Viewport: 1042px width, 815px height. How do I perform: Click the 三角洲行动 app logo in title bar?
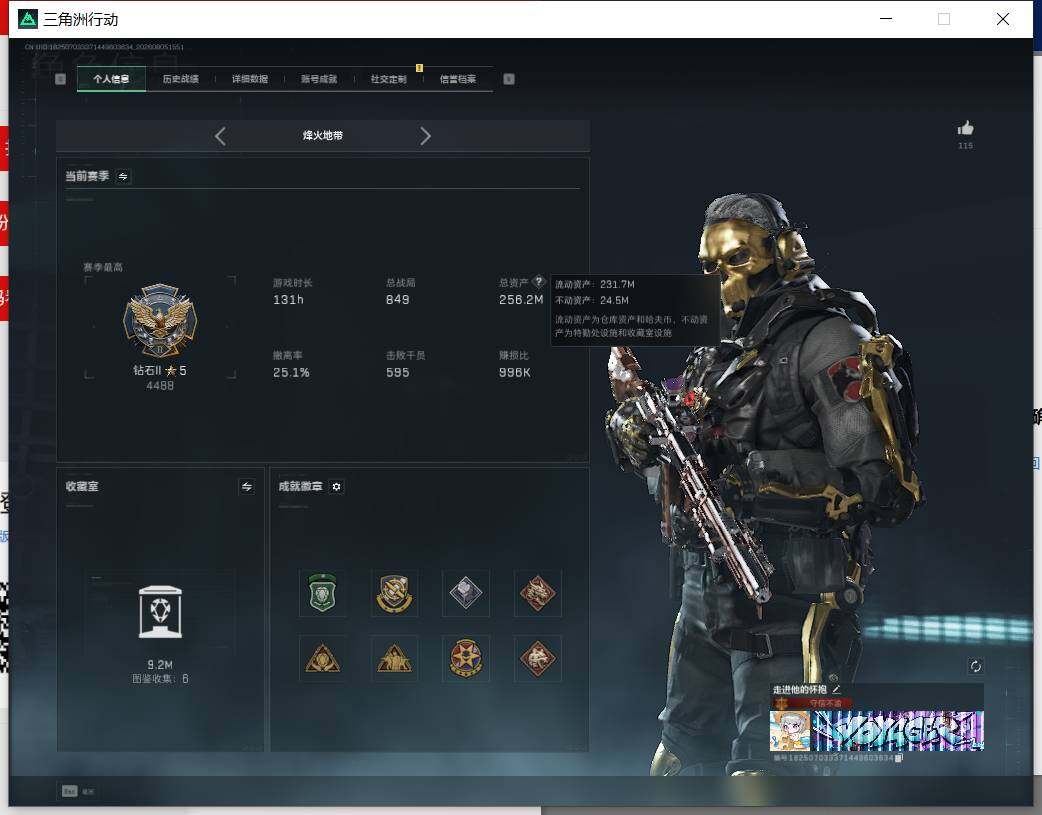(27, 19)
